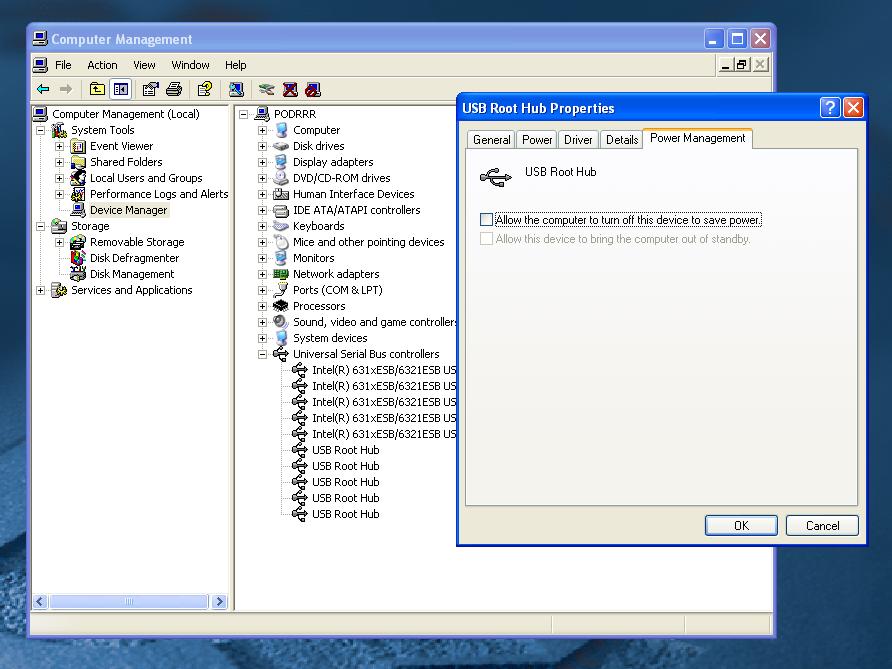Image resolution: width=892 pixels, height=669 pixels.
Task: Expand the Event Viewer node
Action: click(59, 146)
